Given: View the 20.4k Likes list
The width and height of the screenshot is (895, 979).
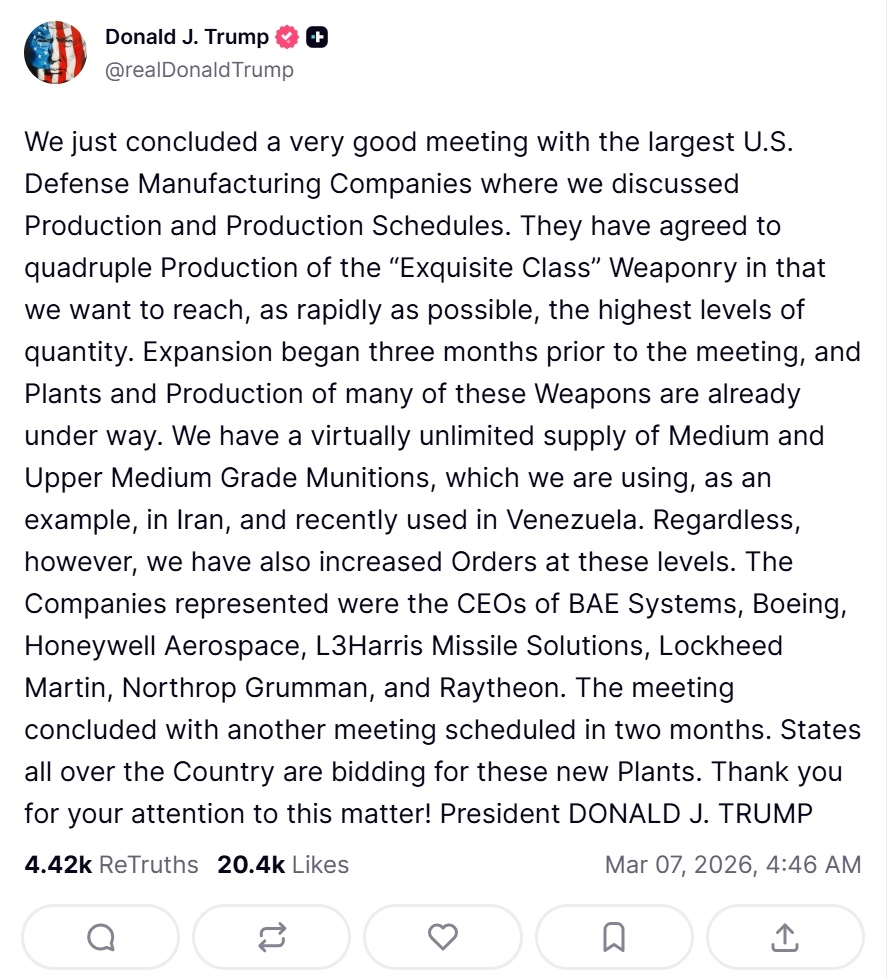Looking at the screenshot, I should [282, 864].
